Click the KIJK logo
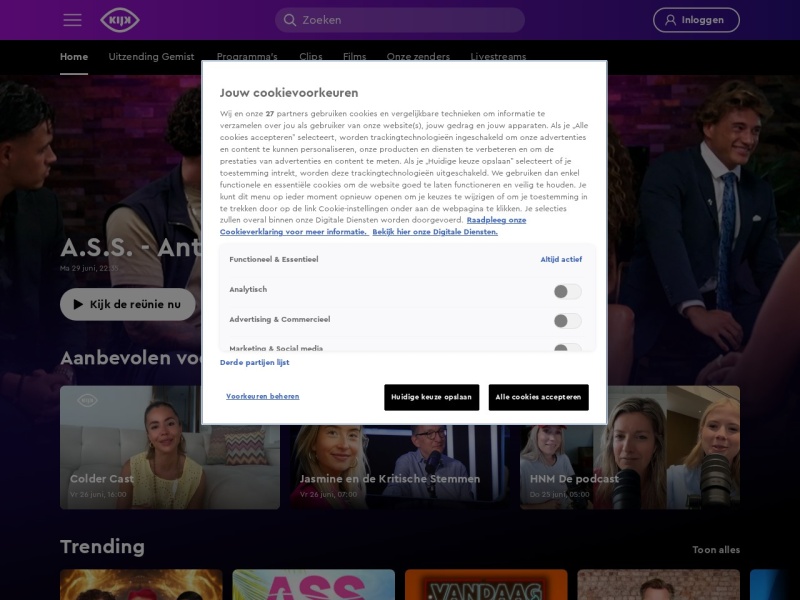Screen dimensions: 800x600 [x=120, y=20]
